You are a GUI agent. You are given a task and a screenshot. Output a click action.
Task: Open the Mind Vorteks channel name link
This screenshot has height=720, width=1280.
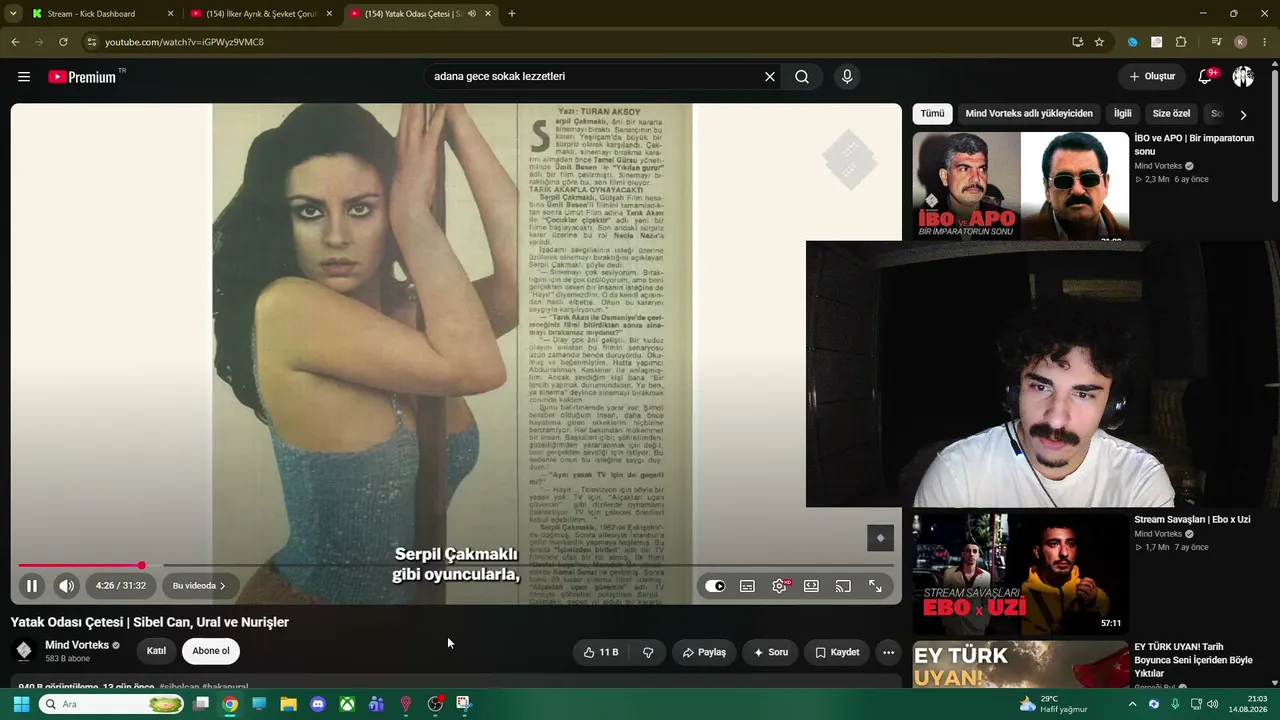point(77,645)
